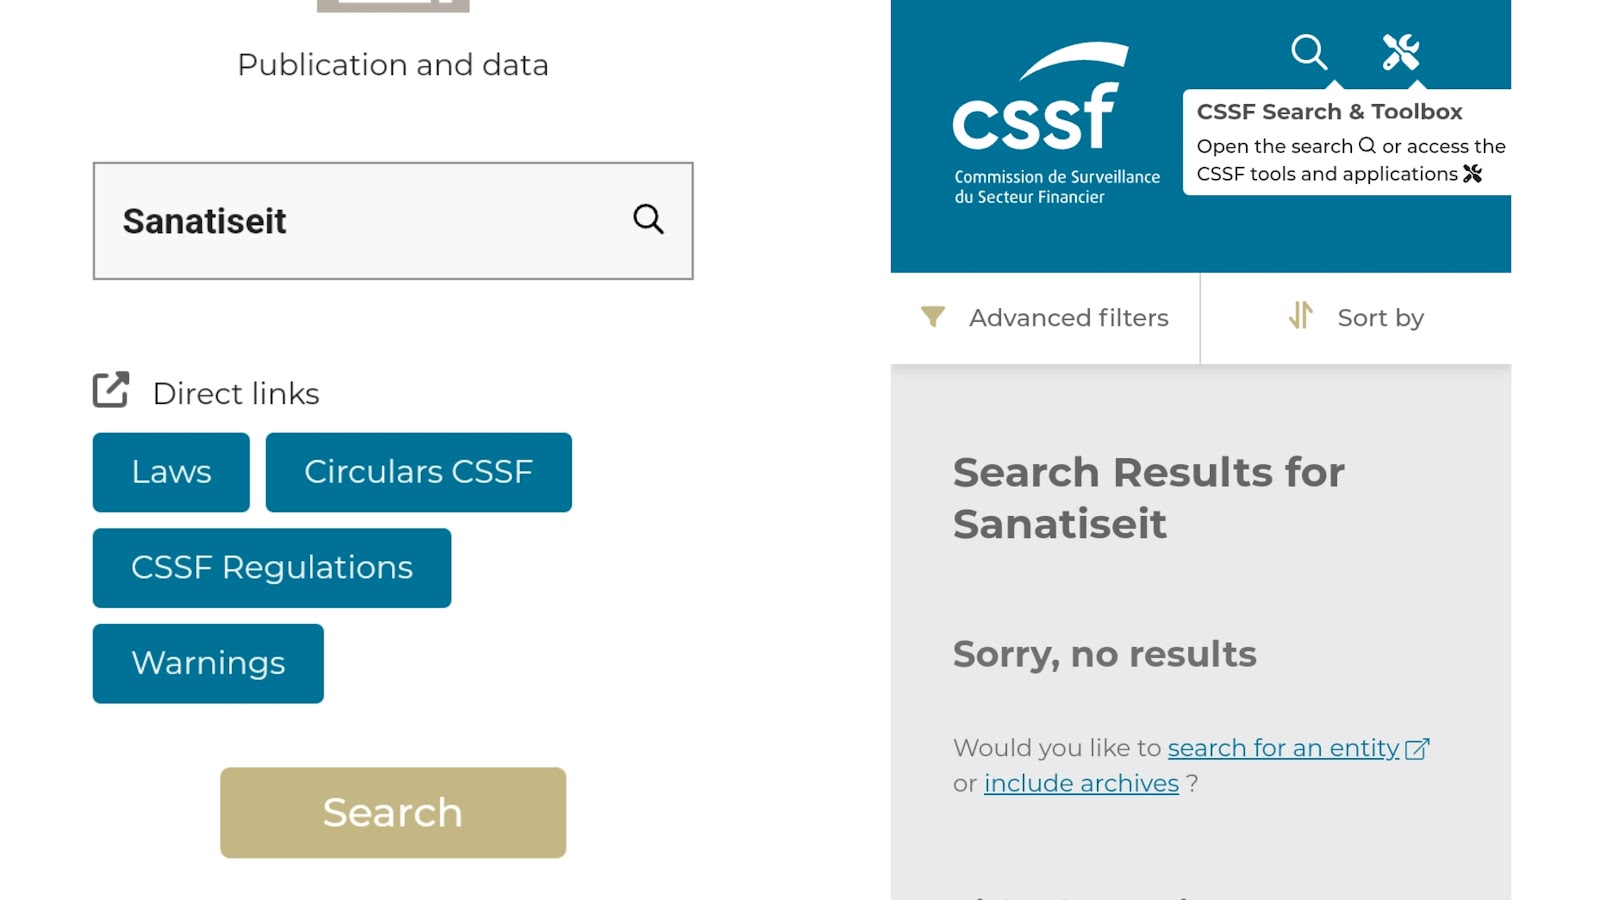Select the Warnings direct link
Viewport: 1600px width, 900px height.
click(x=208, y=663)
